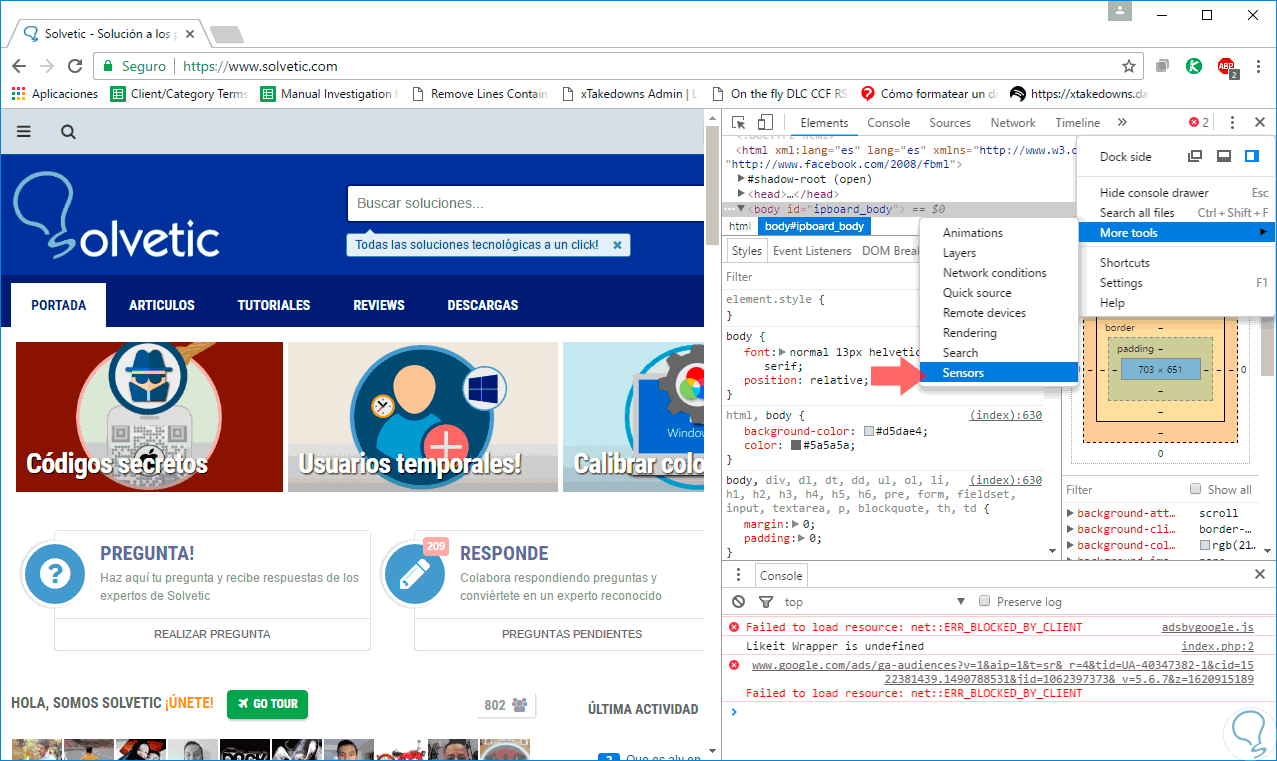This screenshot has height=761, width=1277.
Task: Switch to the Network tab
Action: coord(1013,123)
